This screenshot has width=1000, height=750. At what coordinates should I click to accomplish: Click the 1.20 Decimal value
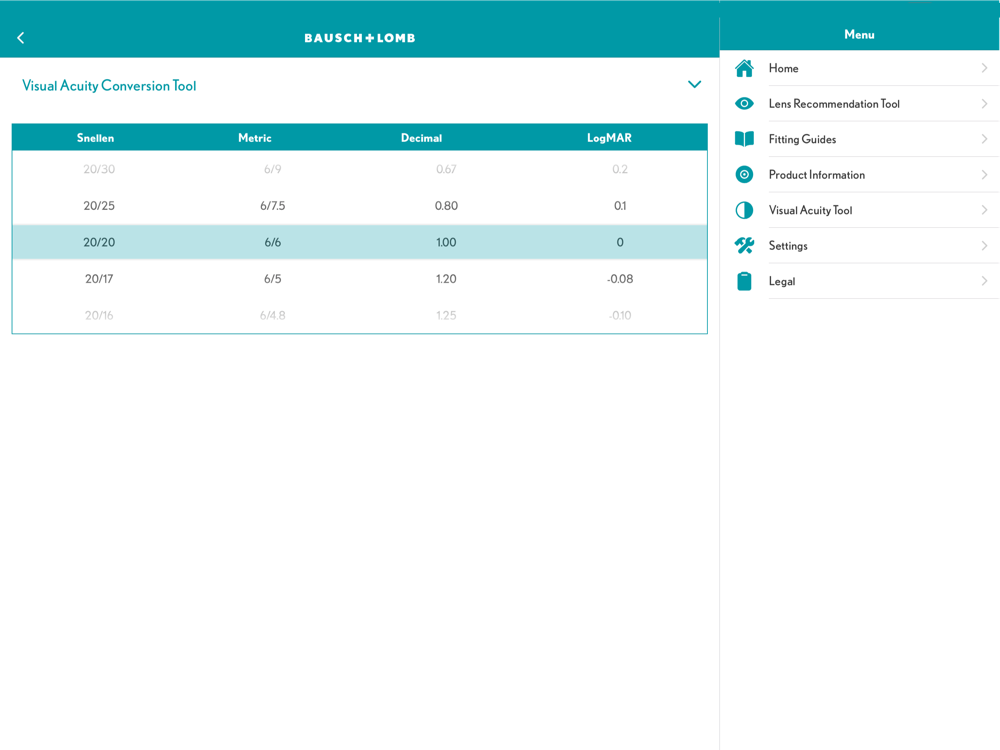click(x=446, y=279)
